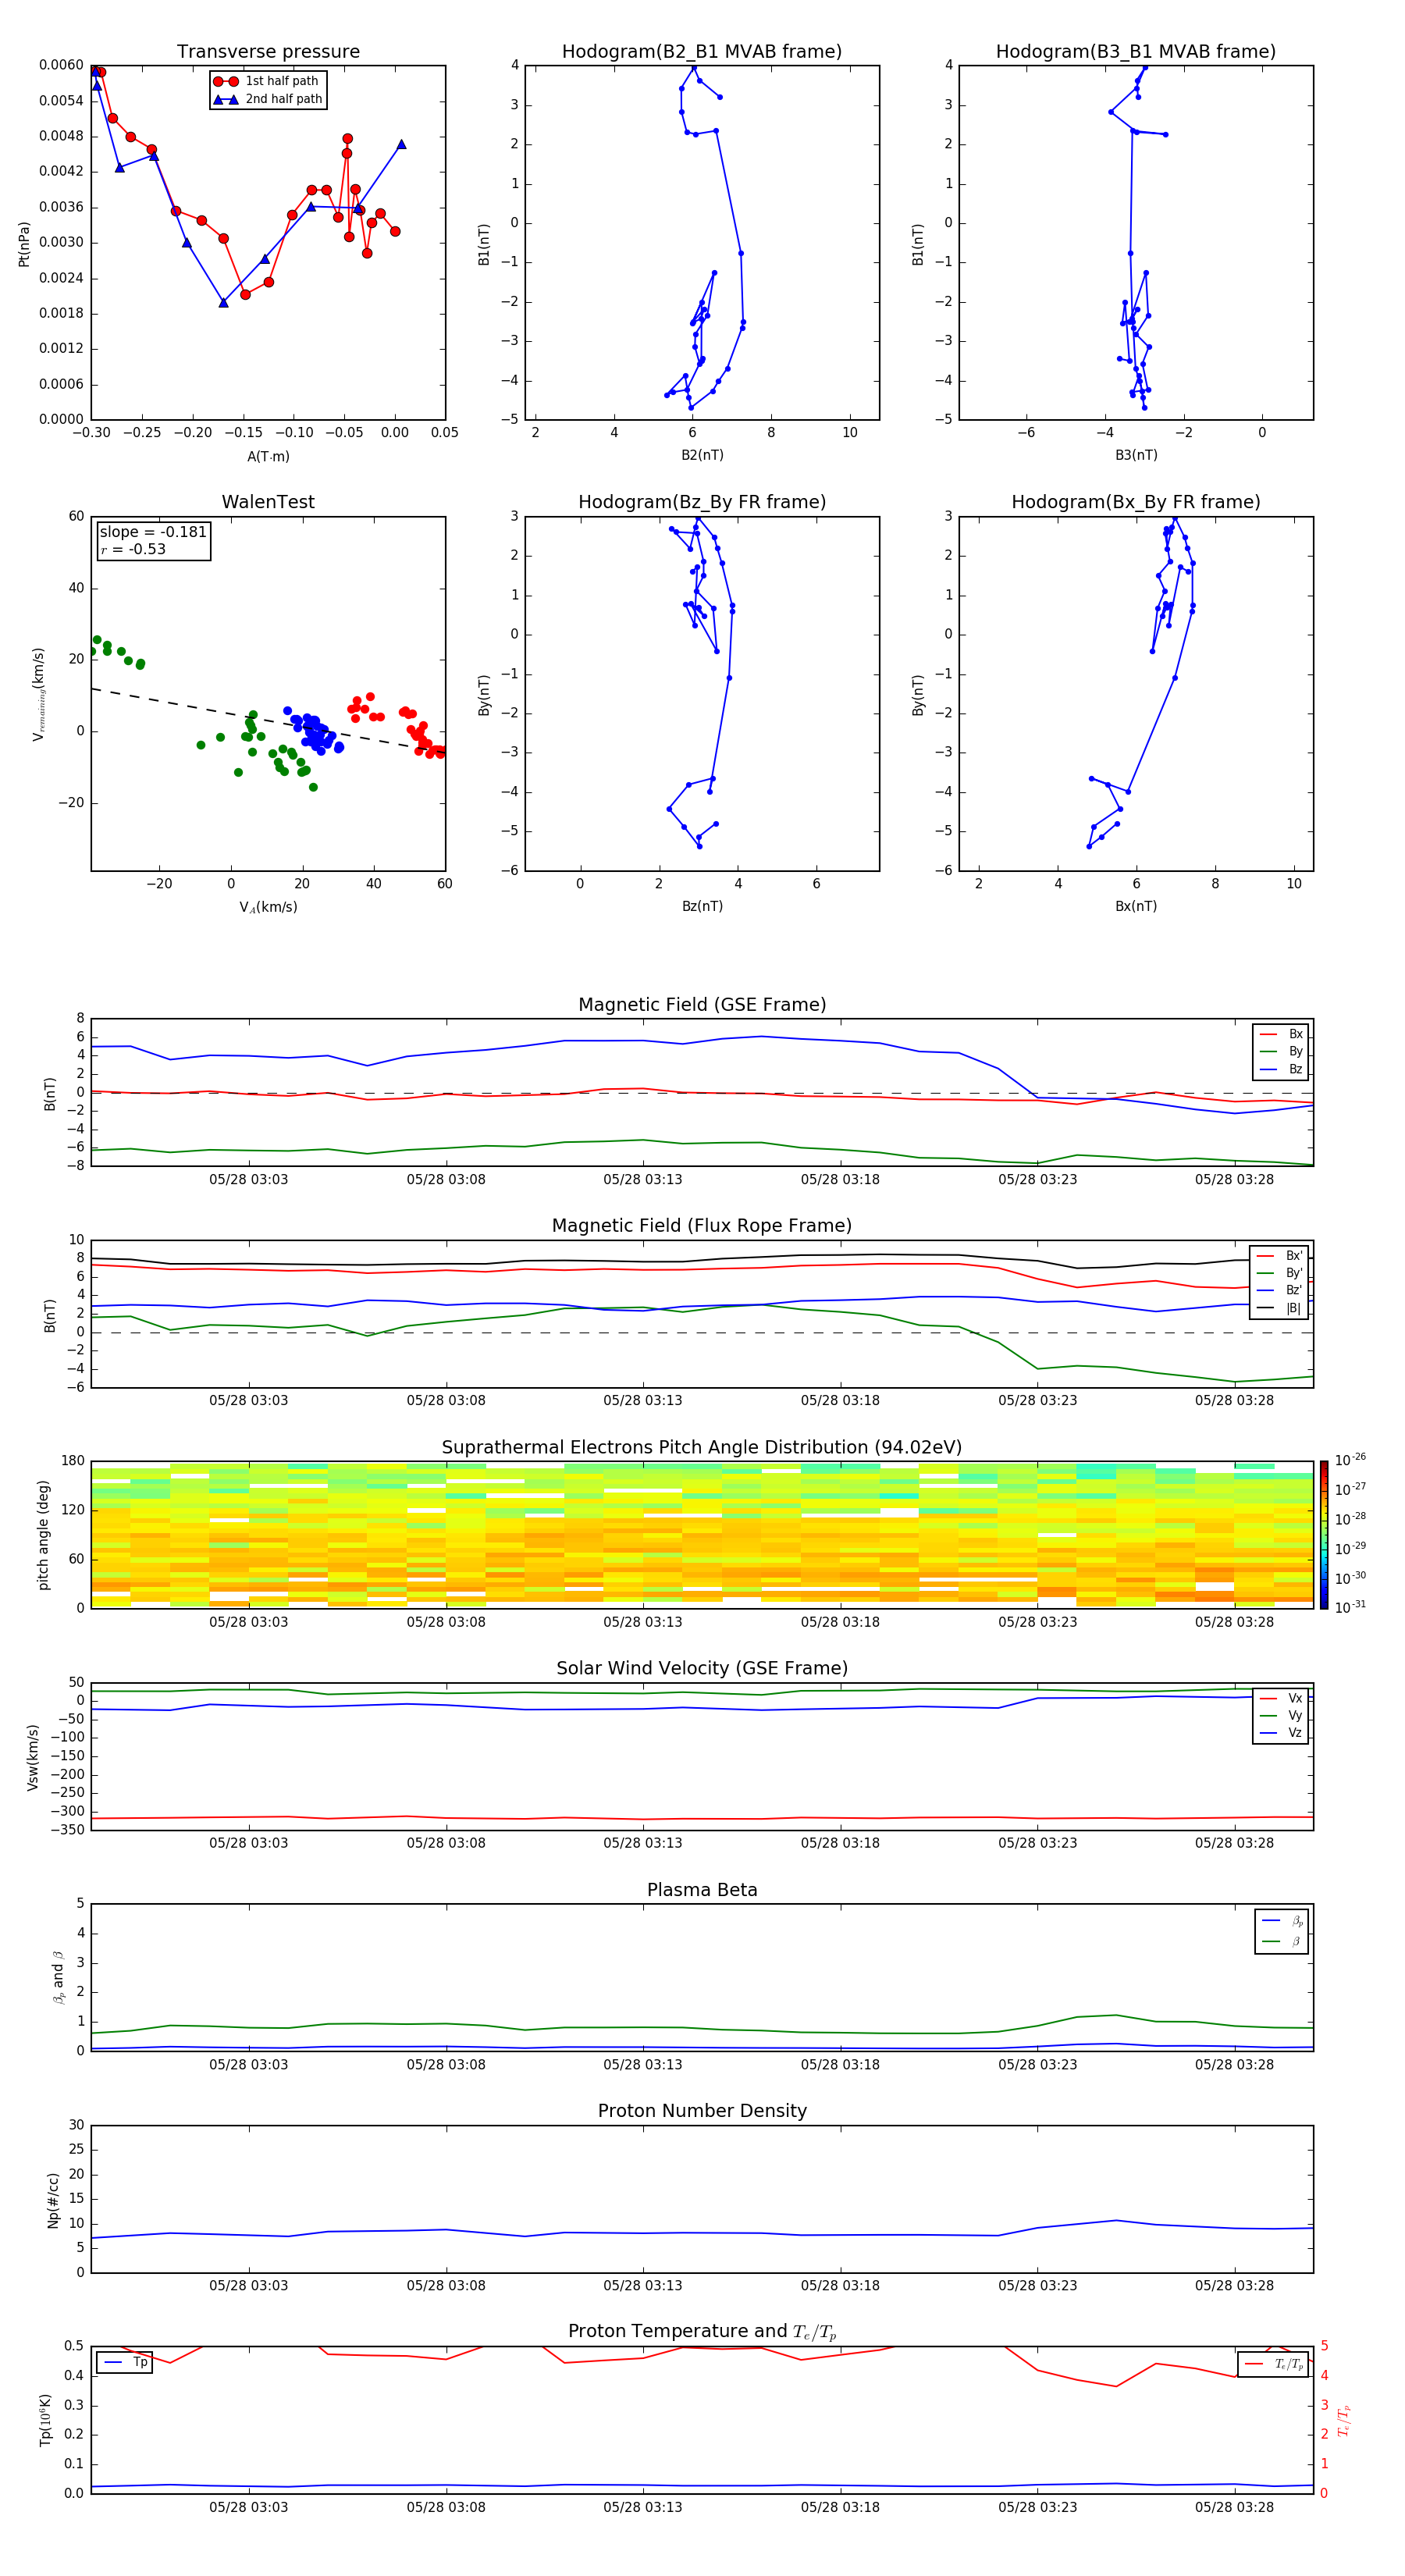Select the "r = -0.53" correlation annotation

133,549
